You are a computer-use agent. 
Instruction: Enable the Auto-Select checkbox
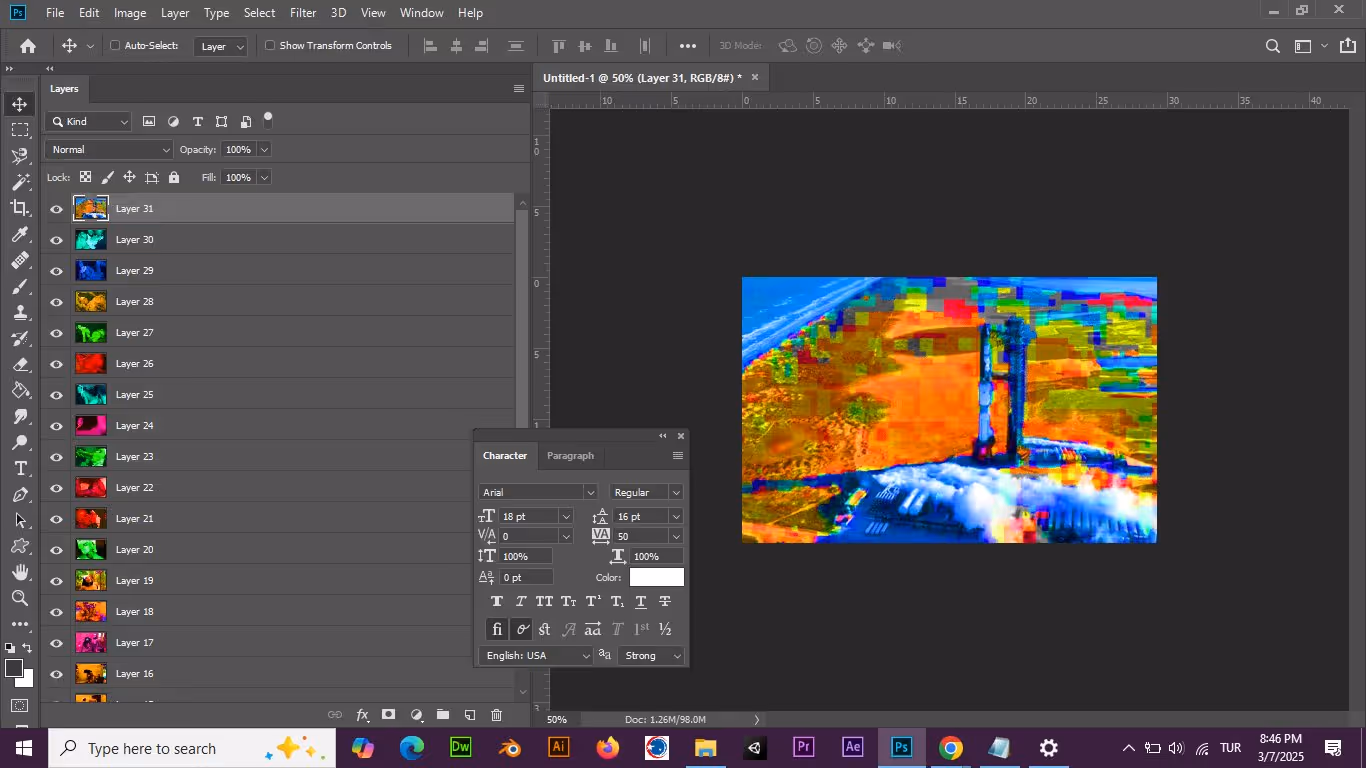point(115,46)
